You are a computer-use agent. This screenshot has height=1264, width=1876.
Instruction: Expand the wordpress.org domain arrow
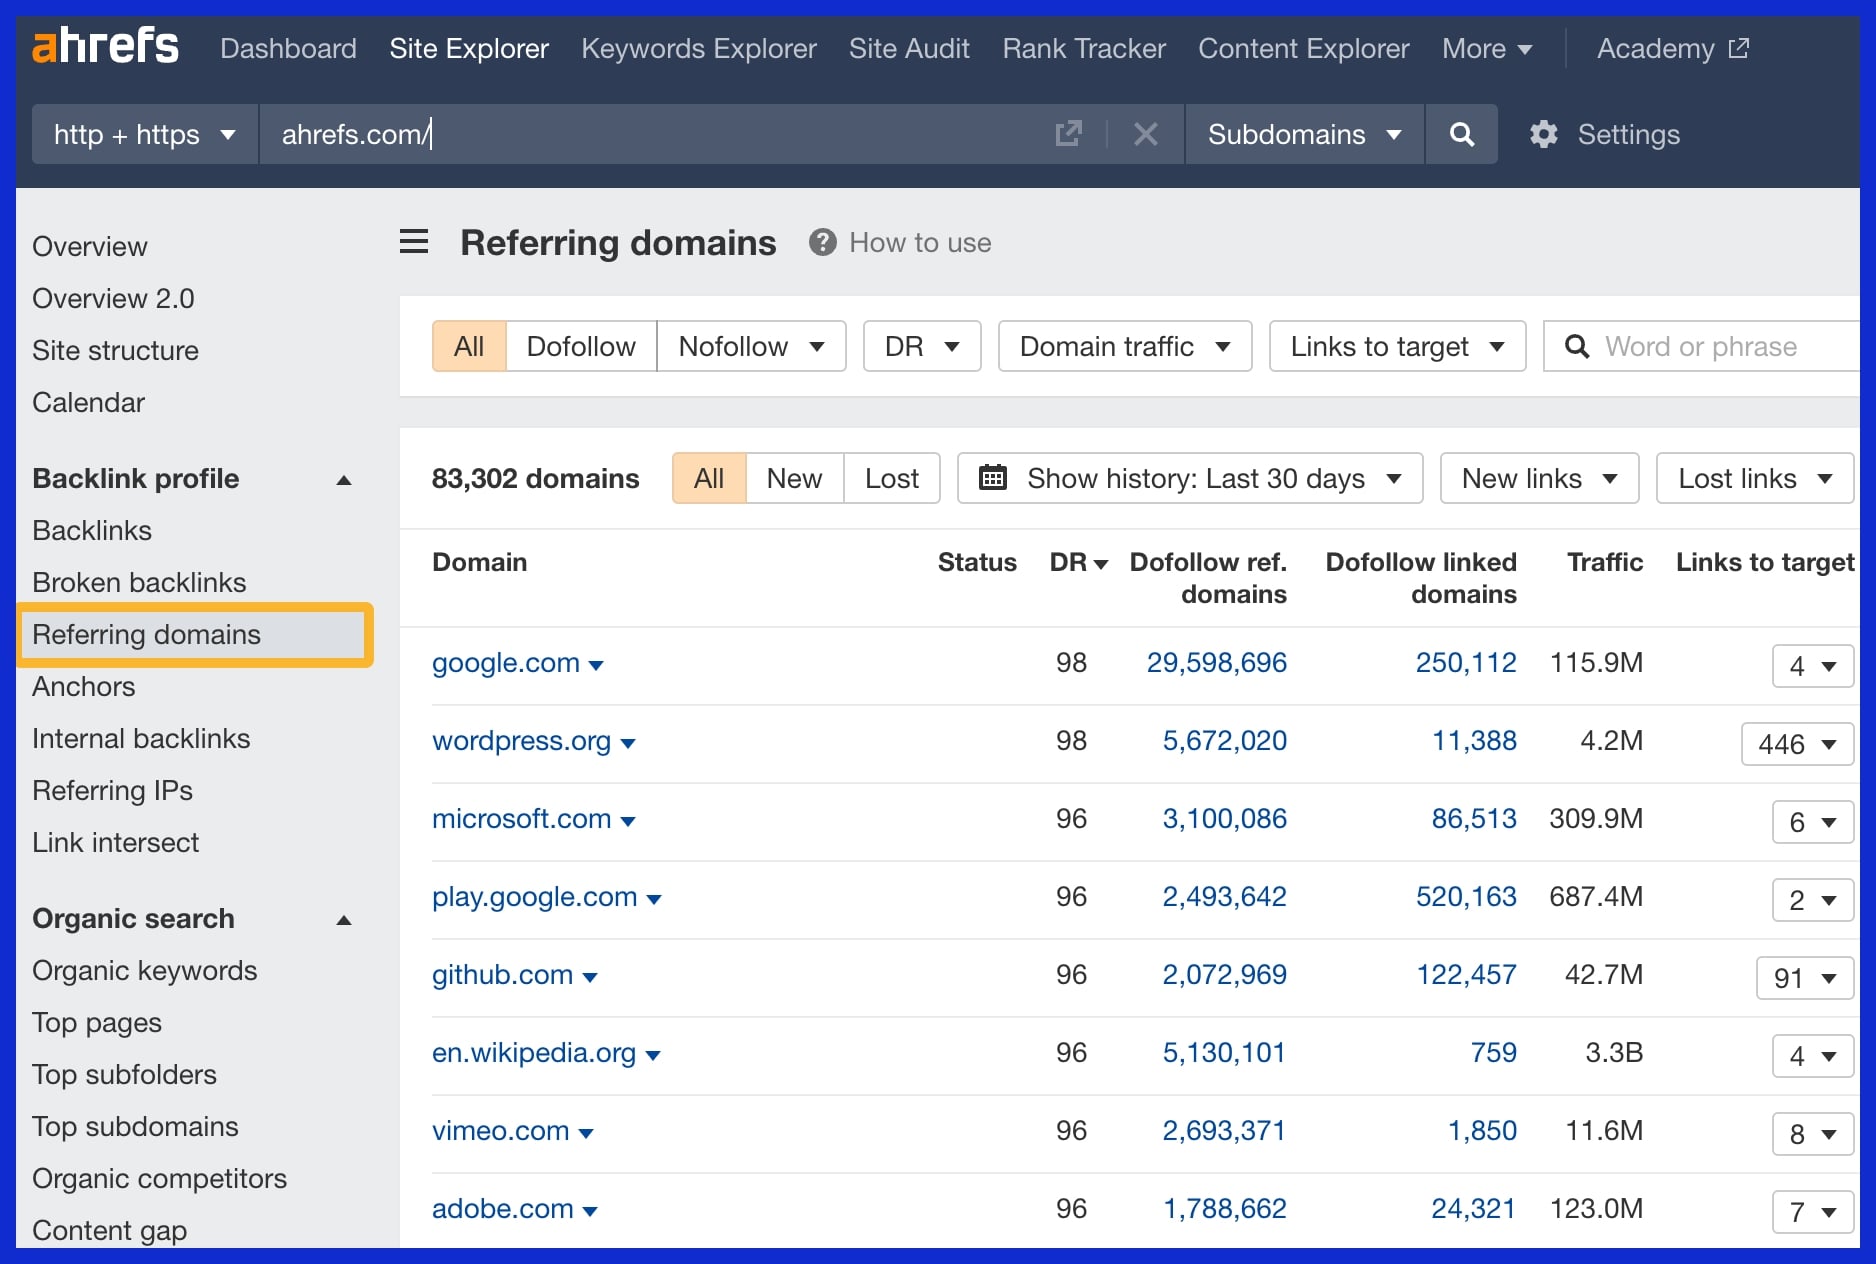[x=628, y=743]
